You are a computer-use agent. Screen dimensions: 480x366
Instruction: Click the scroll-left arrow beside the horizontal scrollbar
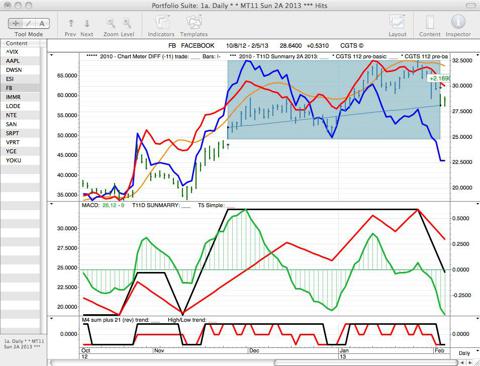463,363
